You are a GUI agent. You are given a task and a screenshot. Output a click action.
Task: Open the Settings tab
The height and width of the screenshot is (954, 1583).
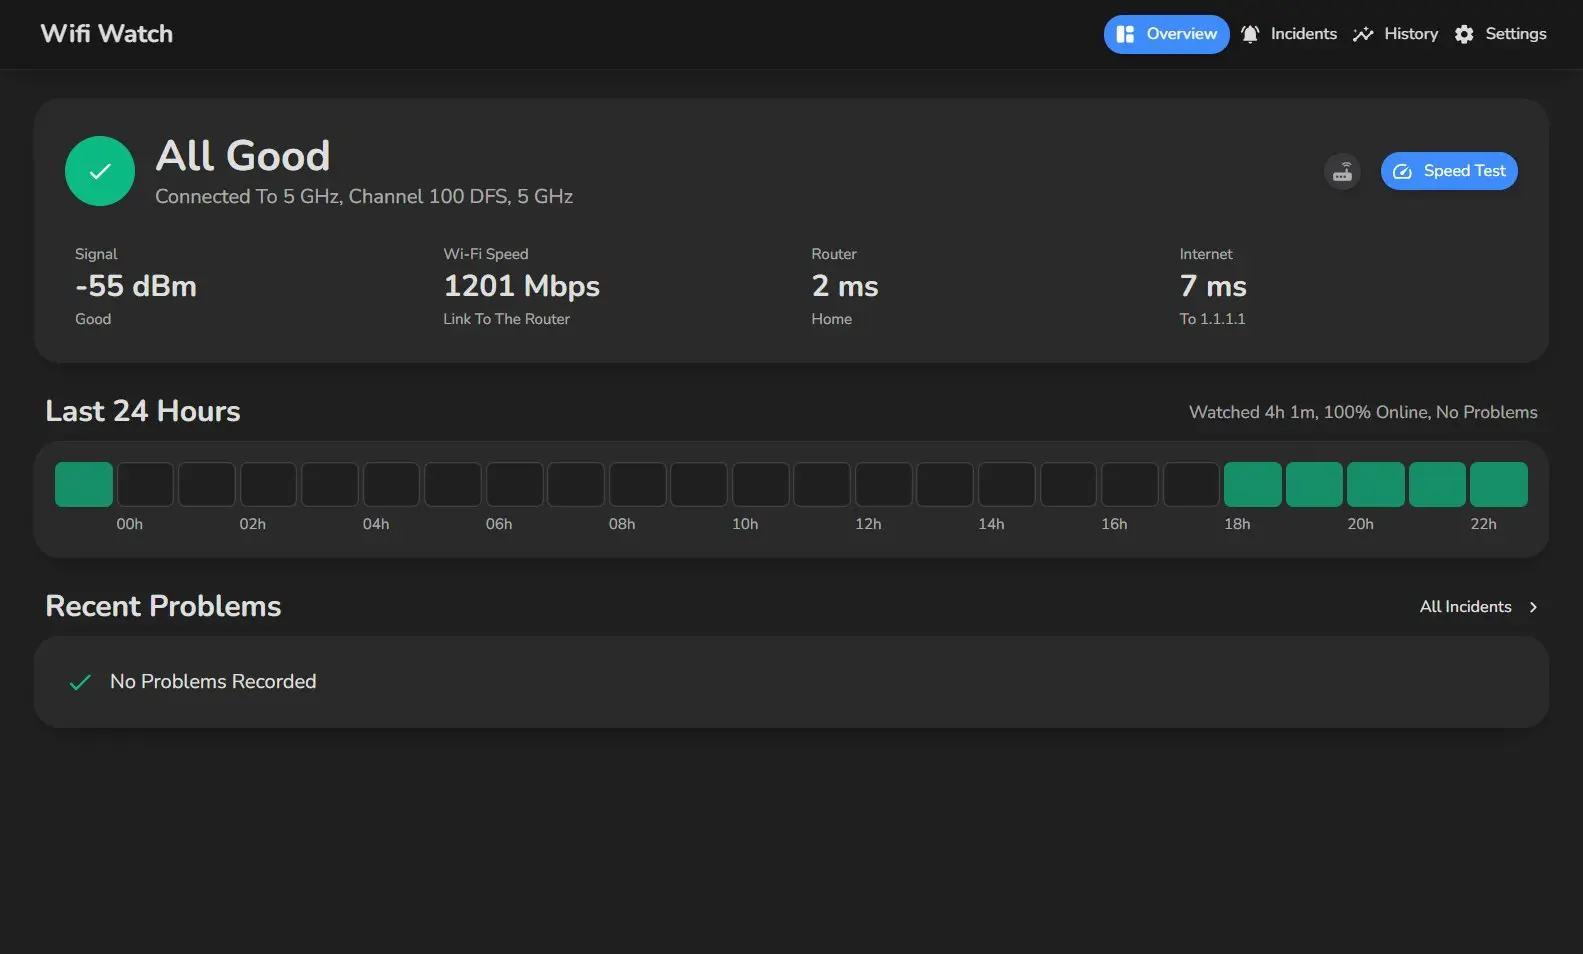(1500, 34)
